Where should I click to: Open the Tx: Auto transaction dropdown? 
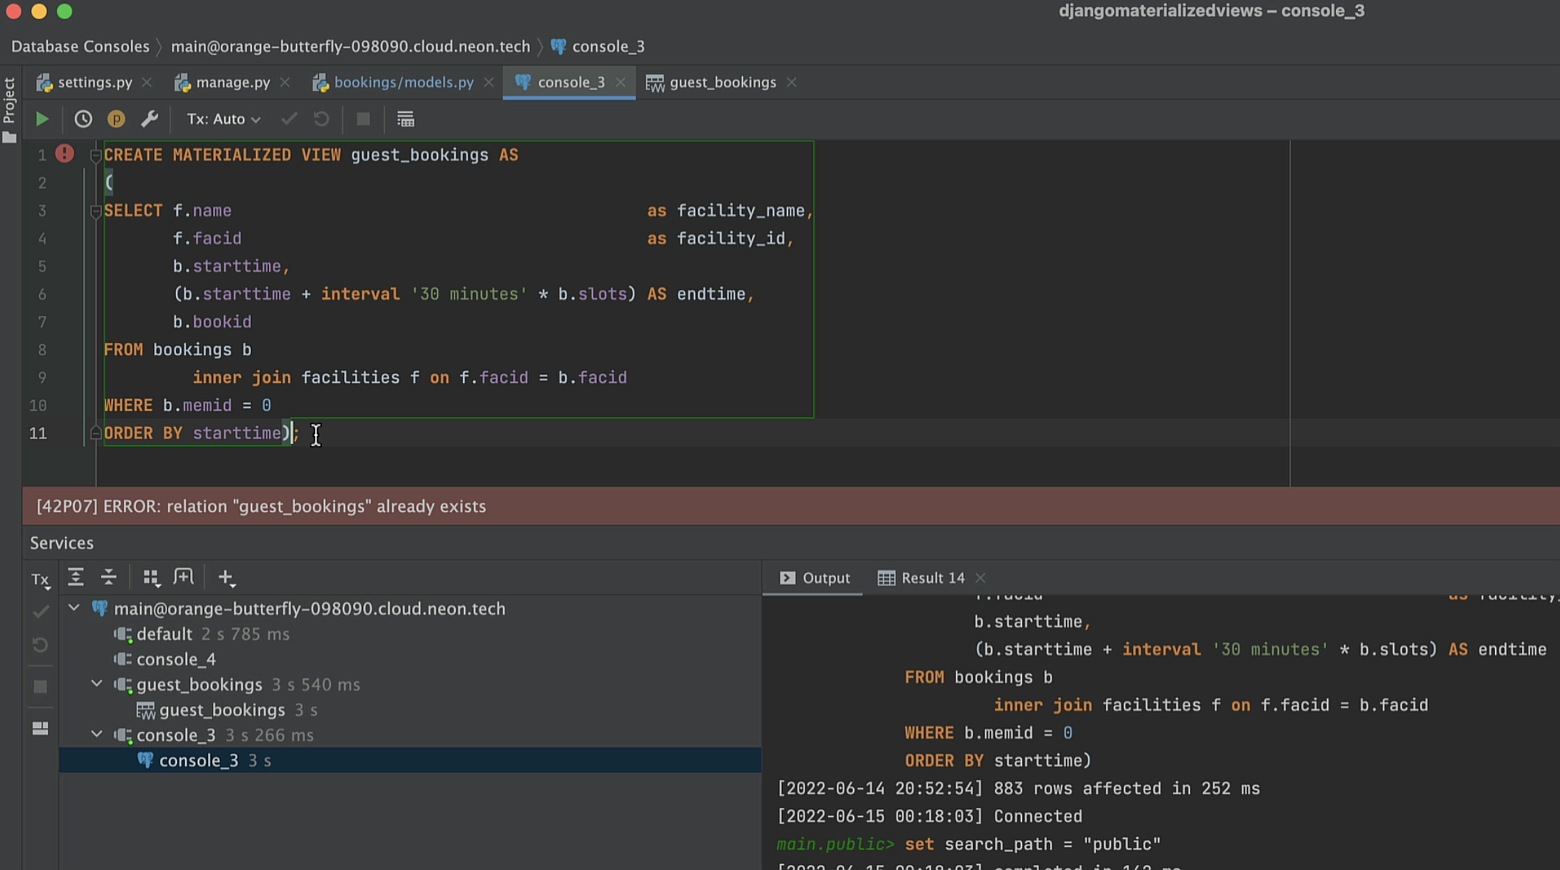tap(223, 119)
